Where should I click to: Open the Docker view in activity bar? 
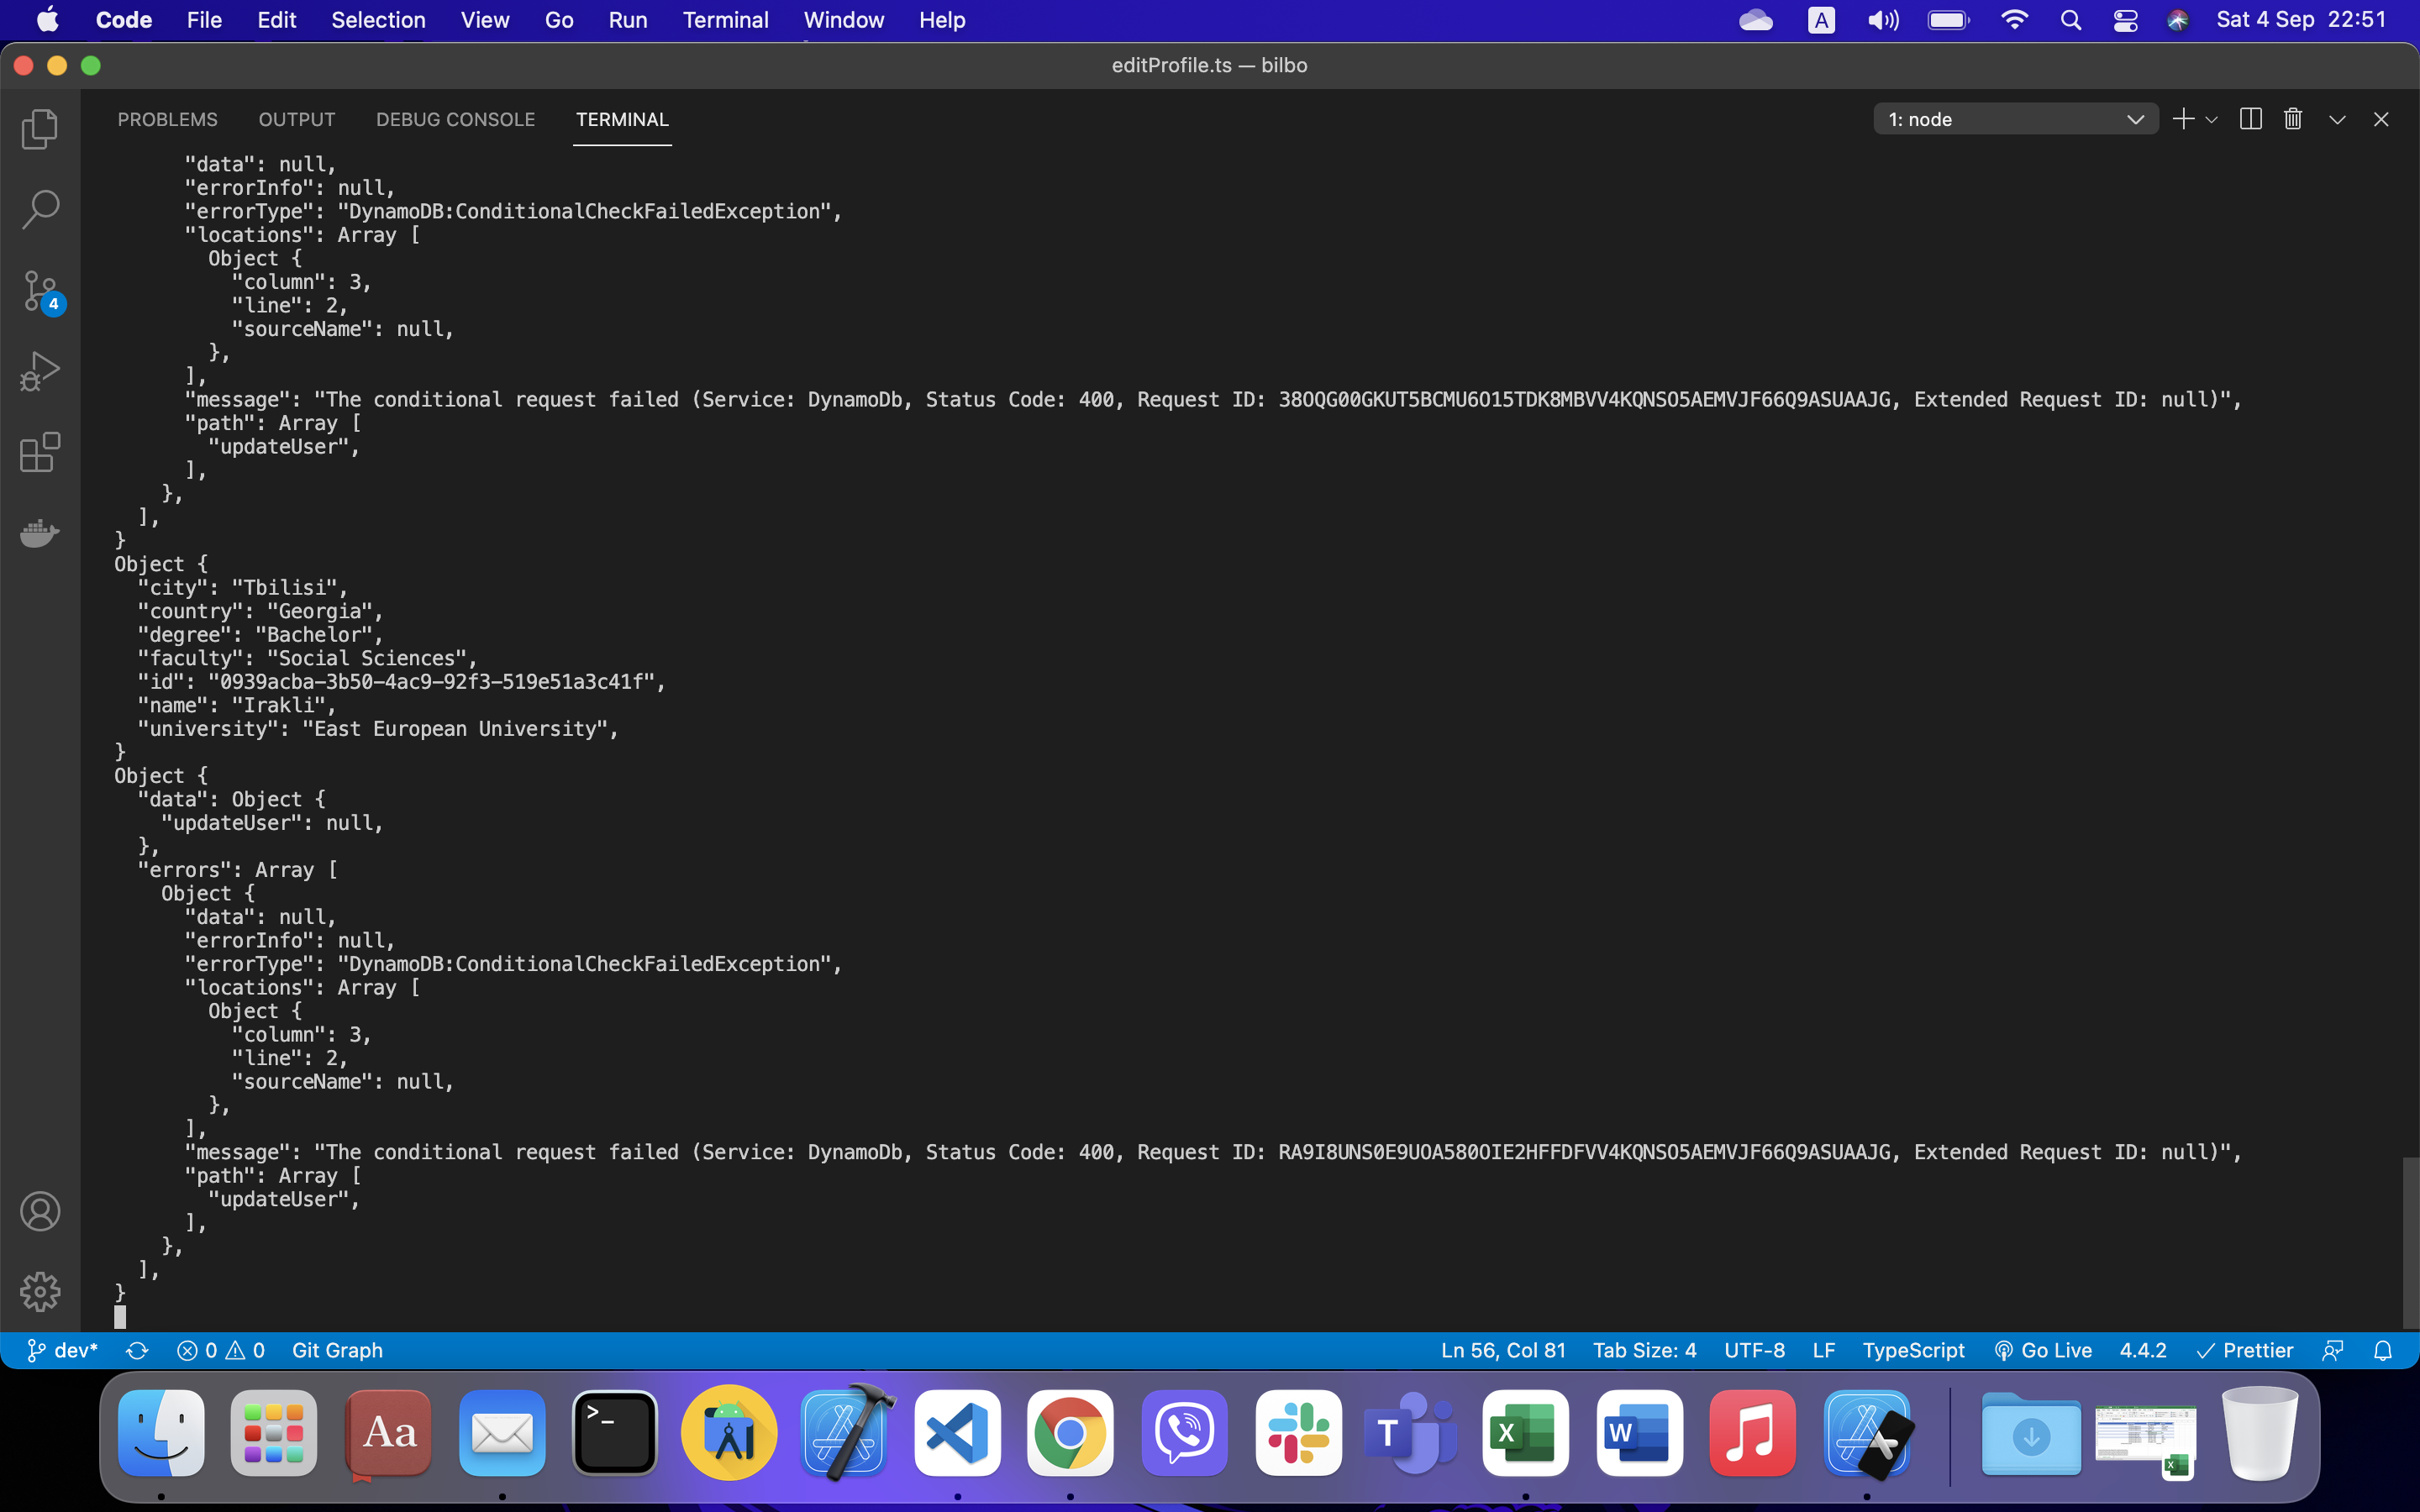click(40, 533)
